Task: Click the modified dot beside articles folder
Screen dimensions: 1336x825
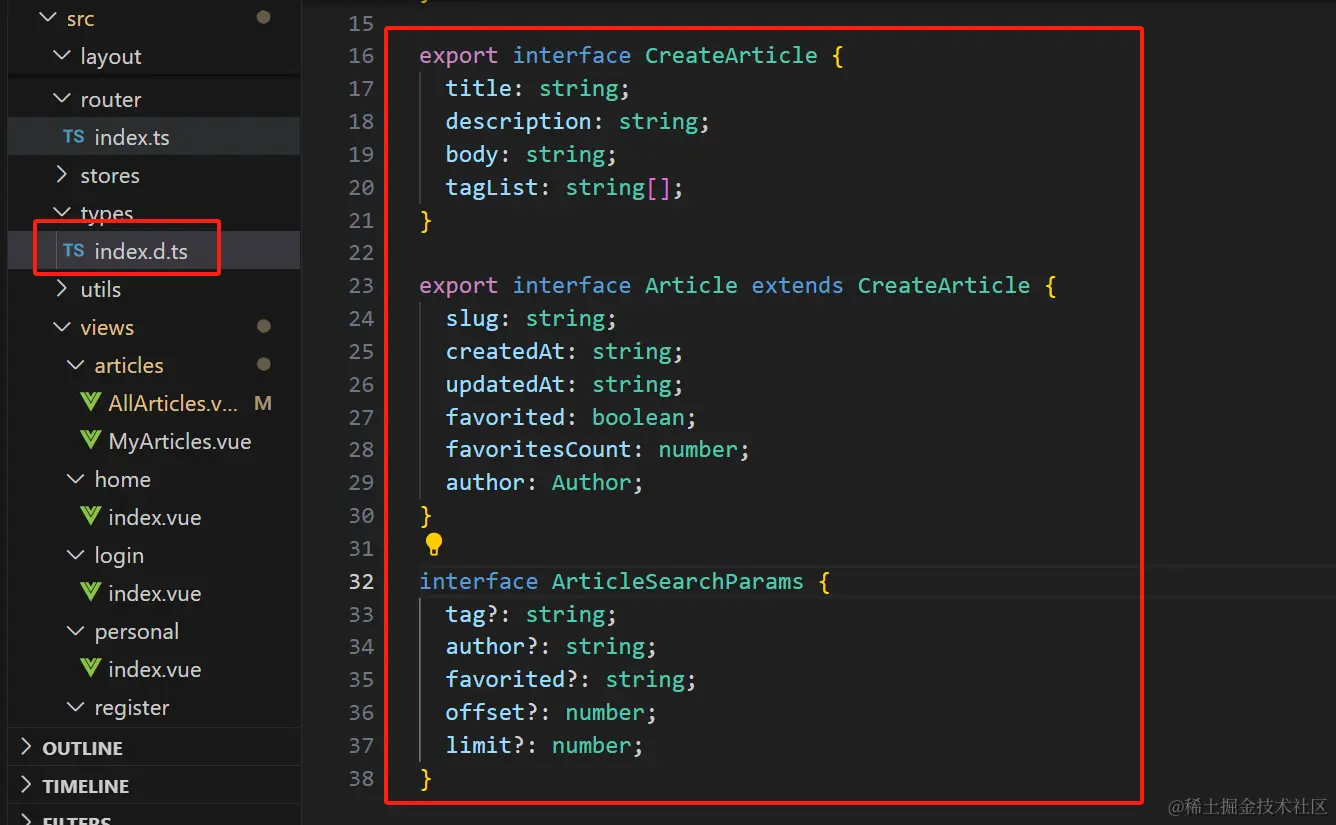Action: (263, 364)
